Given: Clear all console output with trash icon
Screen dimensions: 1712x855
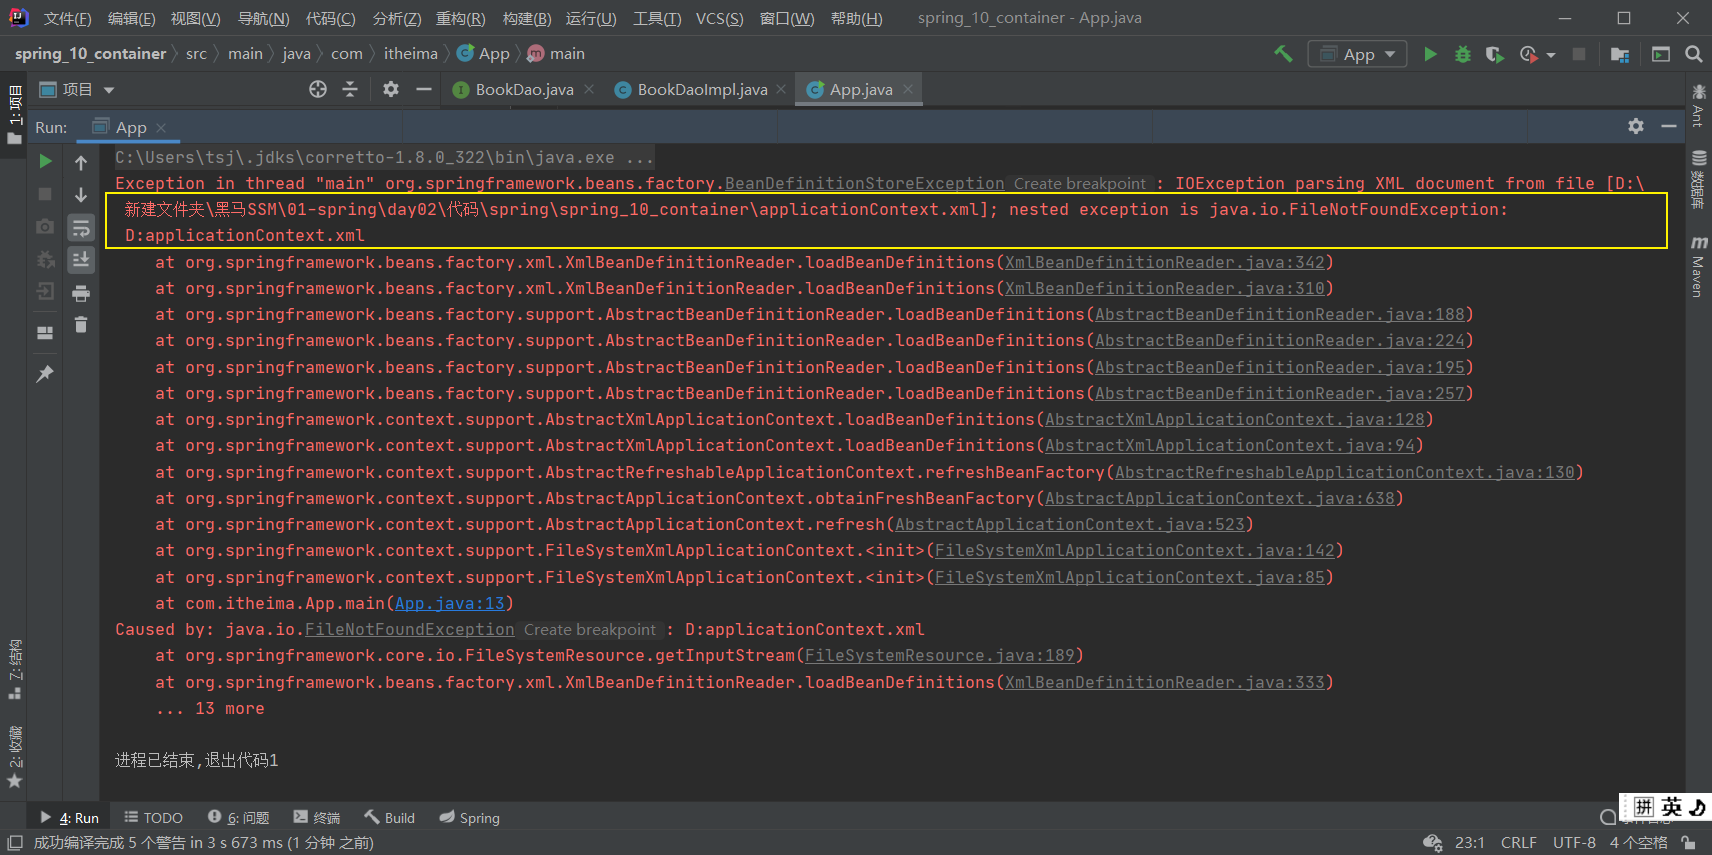Looking at the screenshot, I should [81, 324].
